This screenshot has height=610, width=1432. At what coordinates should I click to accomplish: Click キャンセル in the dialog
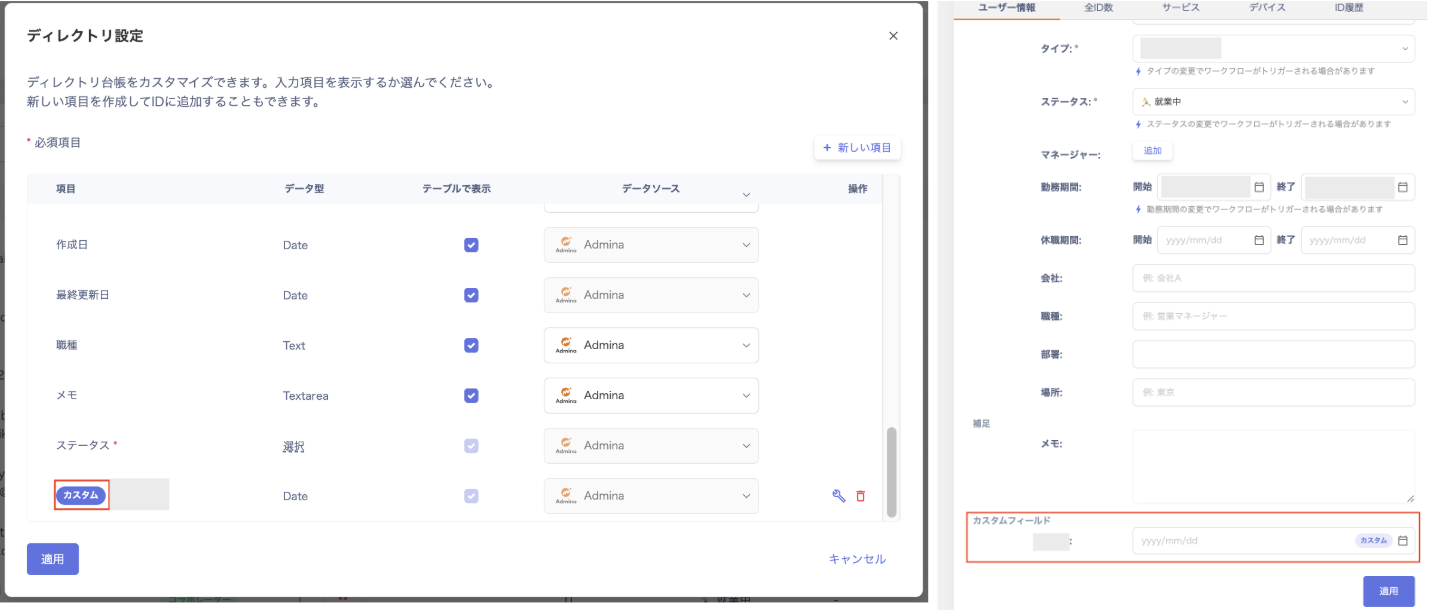[857, 559]
